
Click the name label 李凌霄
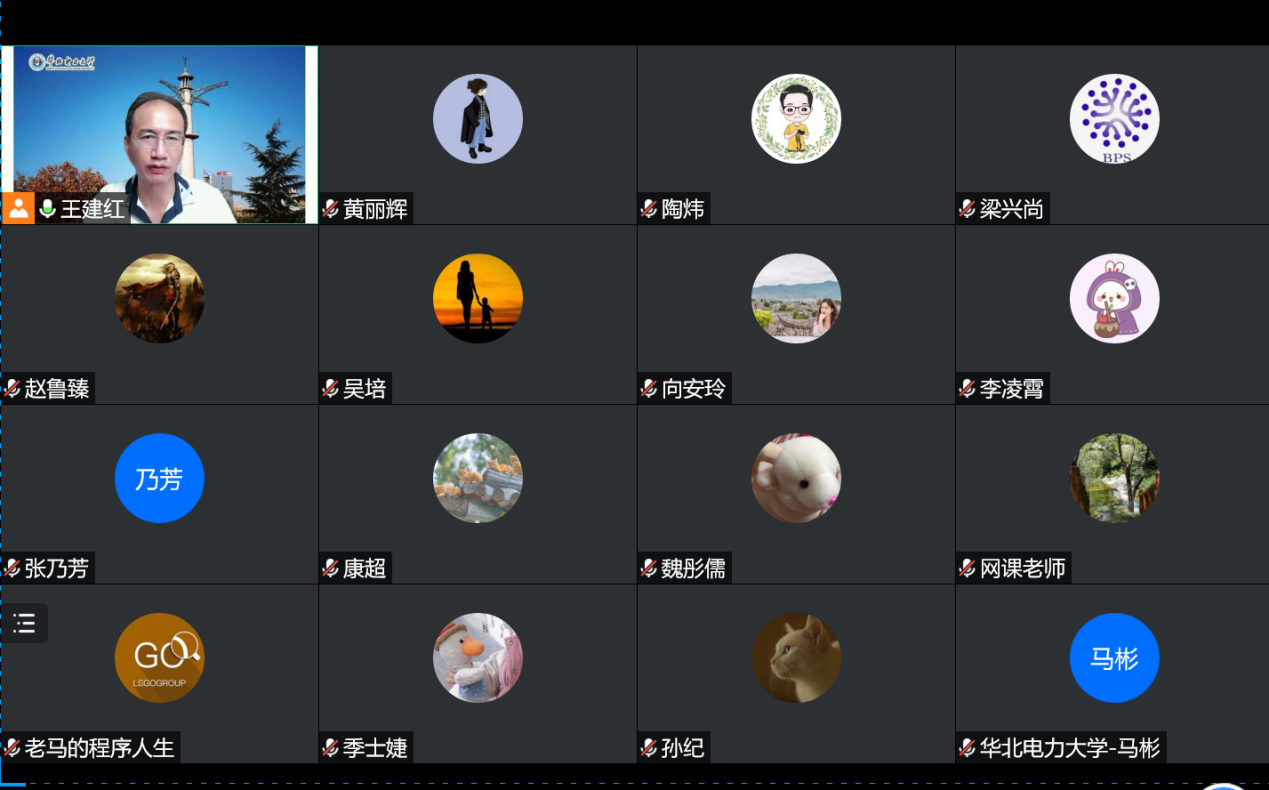pyautogui.click(x=1012, y=389)
